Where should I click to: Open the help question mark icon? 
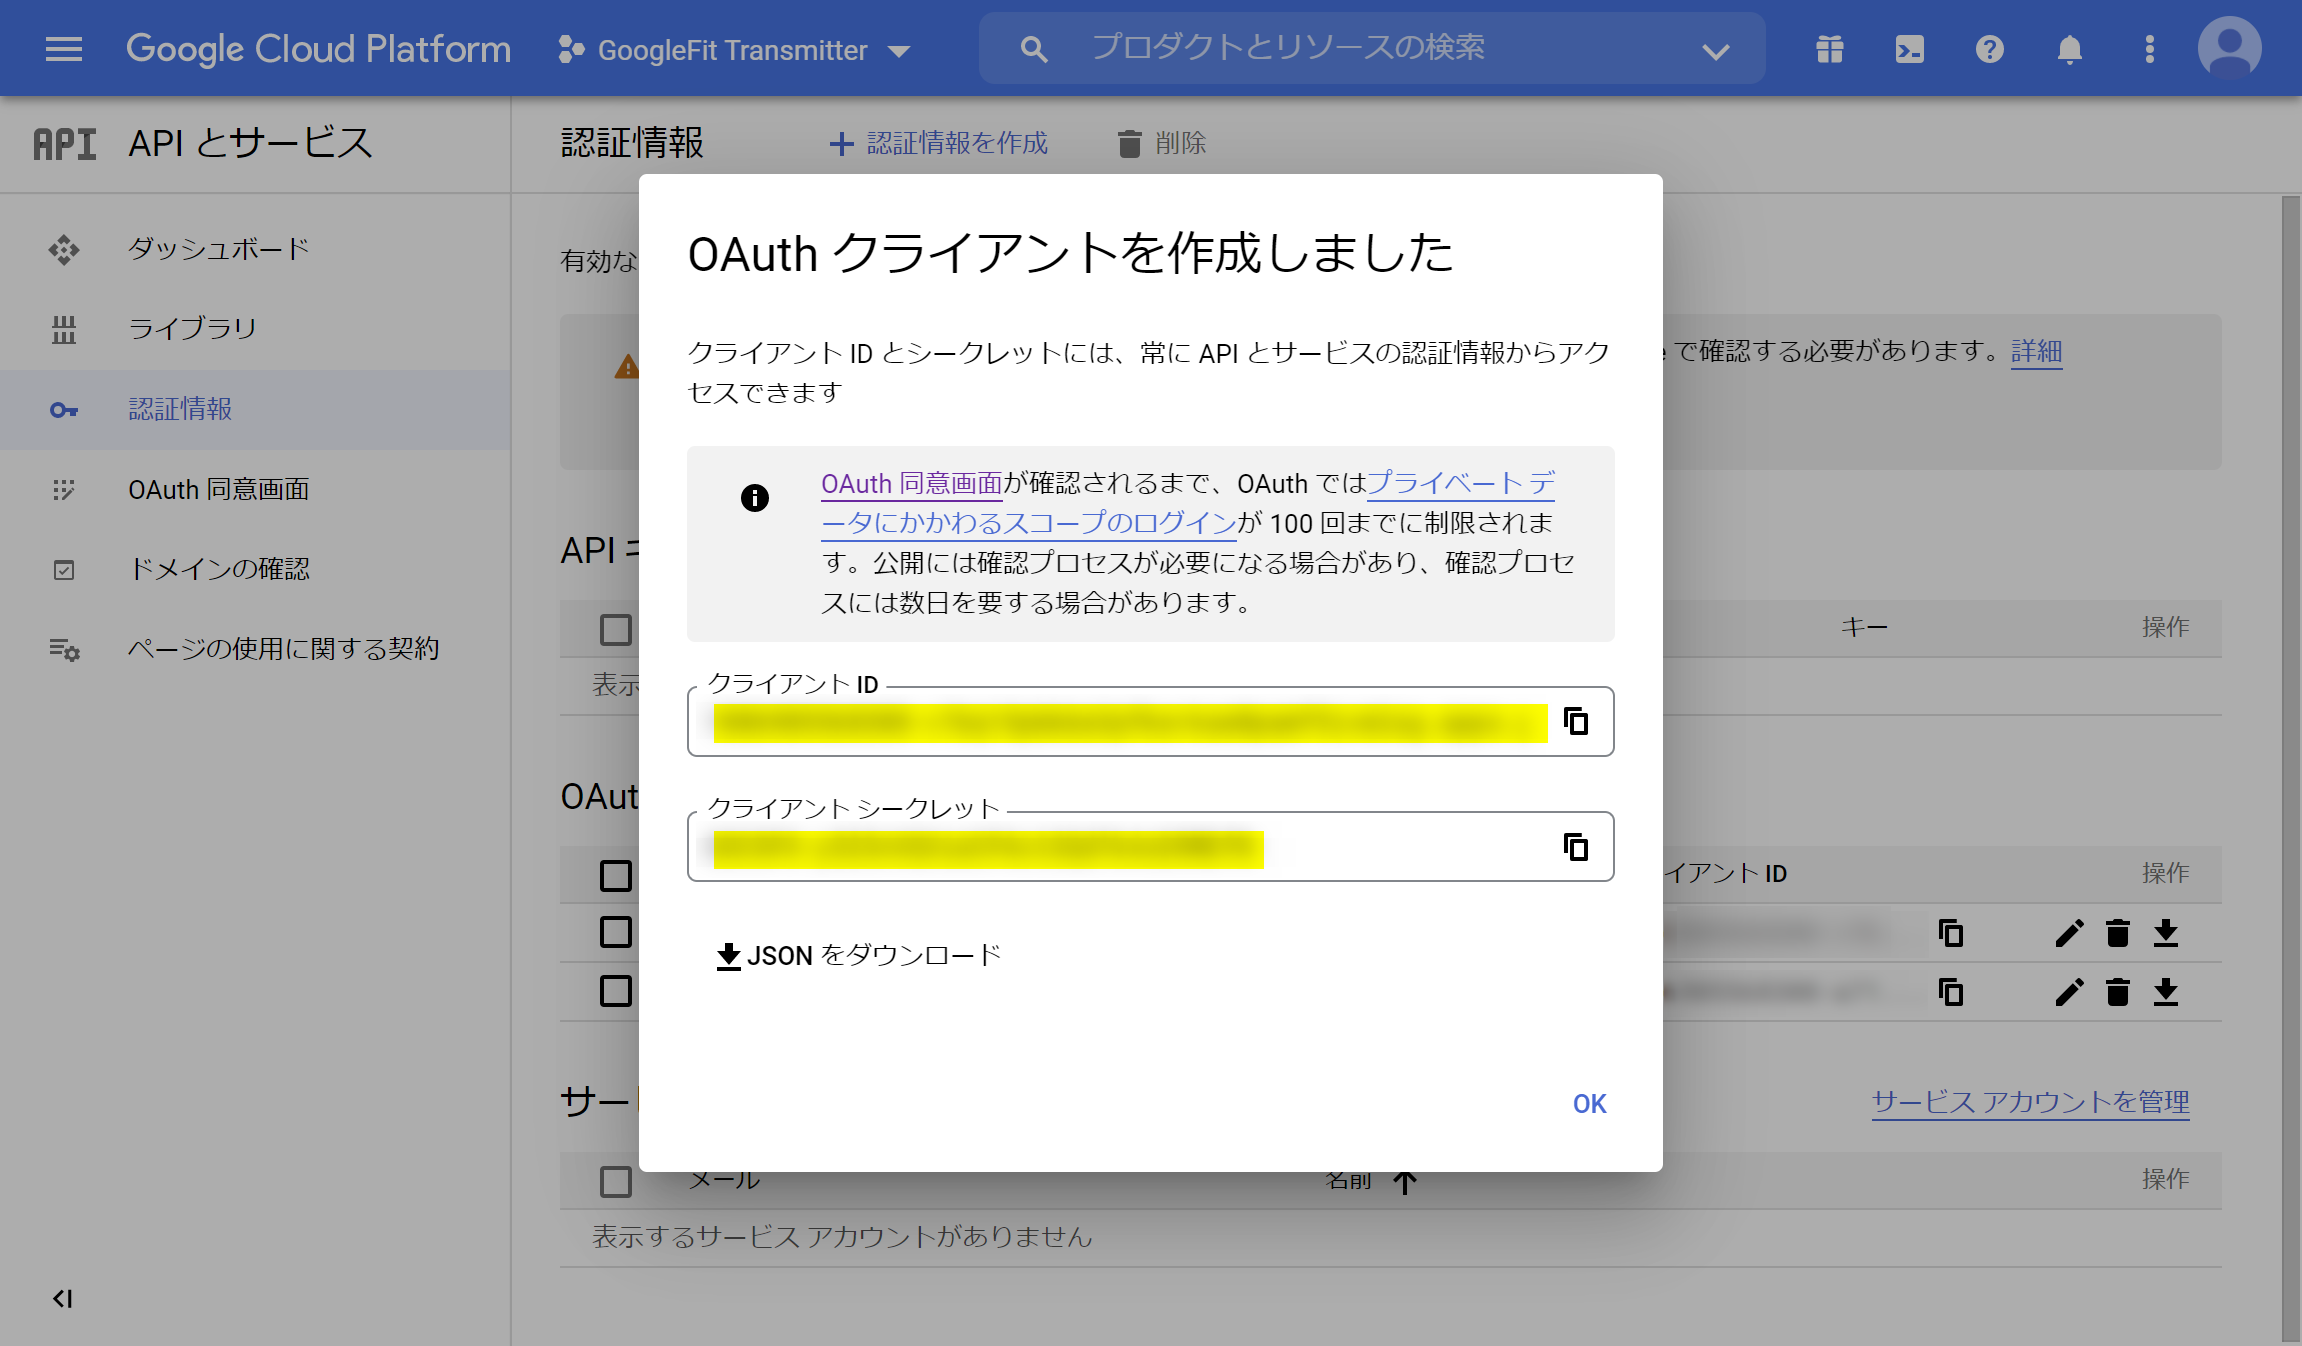pyautogui.click(x=1989, y=49)
